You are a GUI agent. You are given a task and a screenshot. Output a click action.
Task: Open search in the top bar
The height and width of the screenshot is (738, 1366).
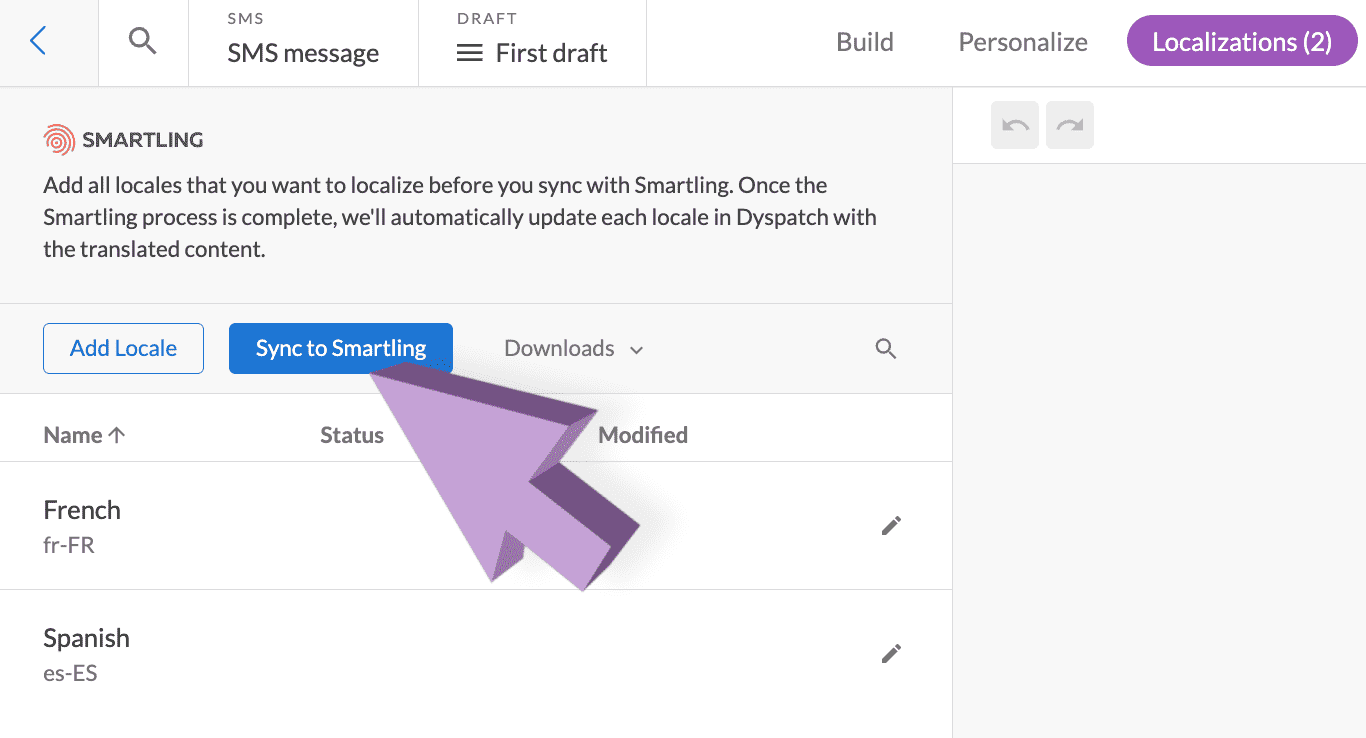pos(143,42)
